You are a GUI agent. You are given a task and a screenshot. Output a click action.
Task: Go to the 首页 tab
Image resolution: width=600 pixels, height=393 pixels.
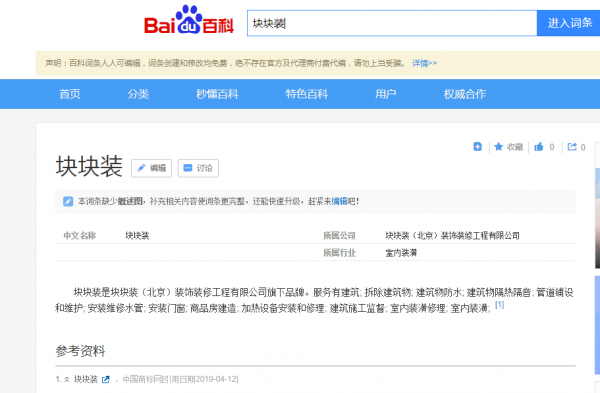pyautogui.click(x=70, y=94)
